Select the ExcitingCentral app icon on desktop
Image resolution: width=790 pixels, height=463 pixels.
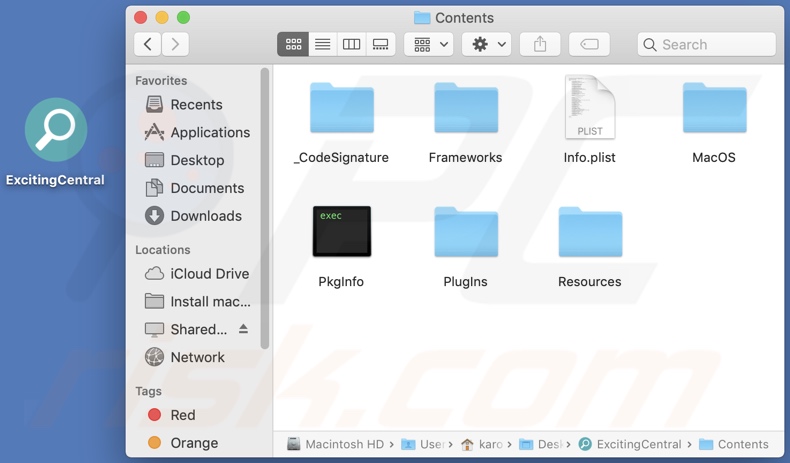(x=55, y=130)
